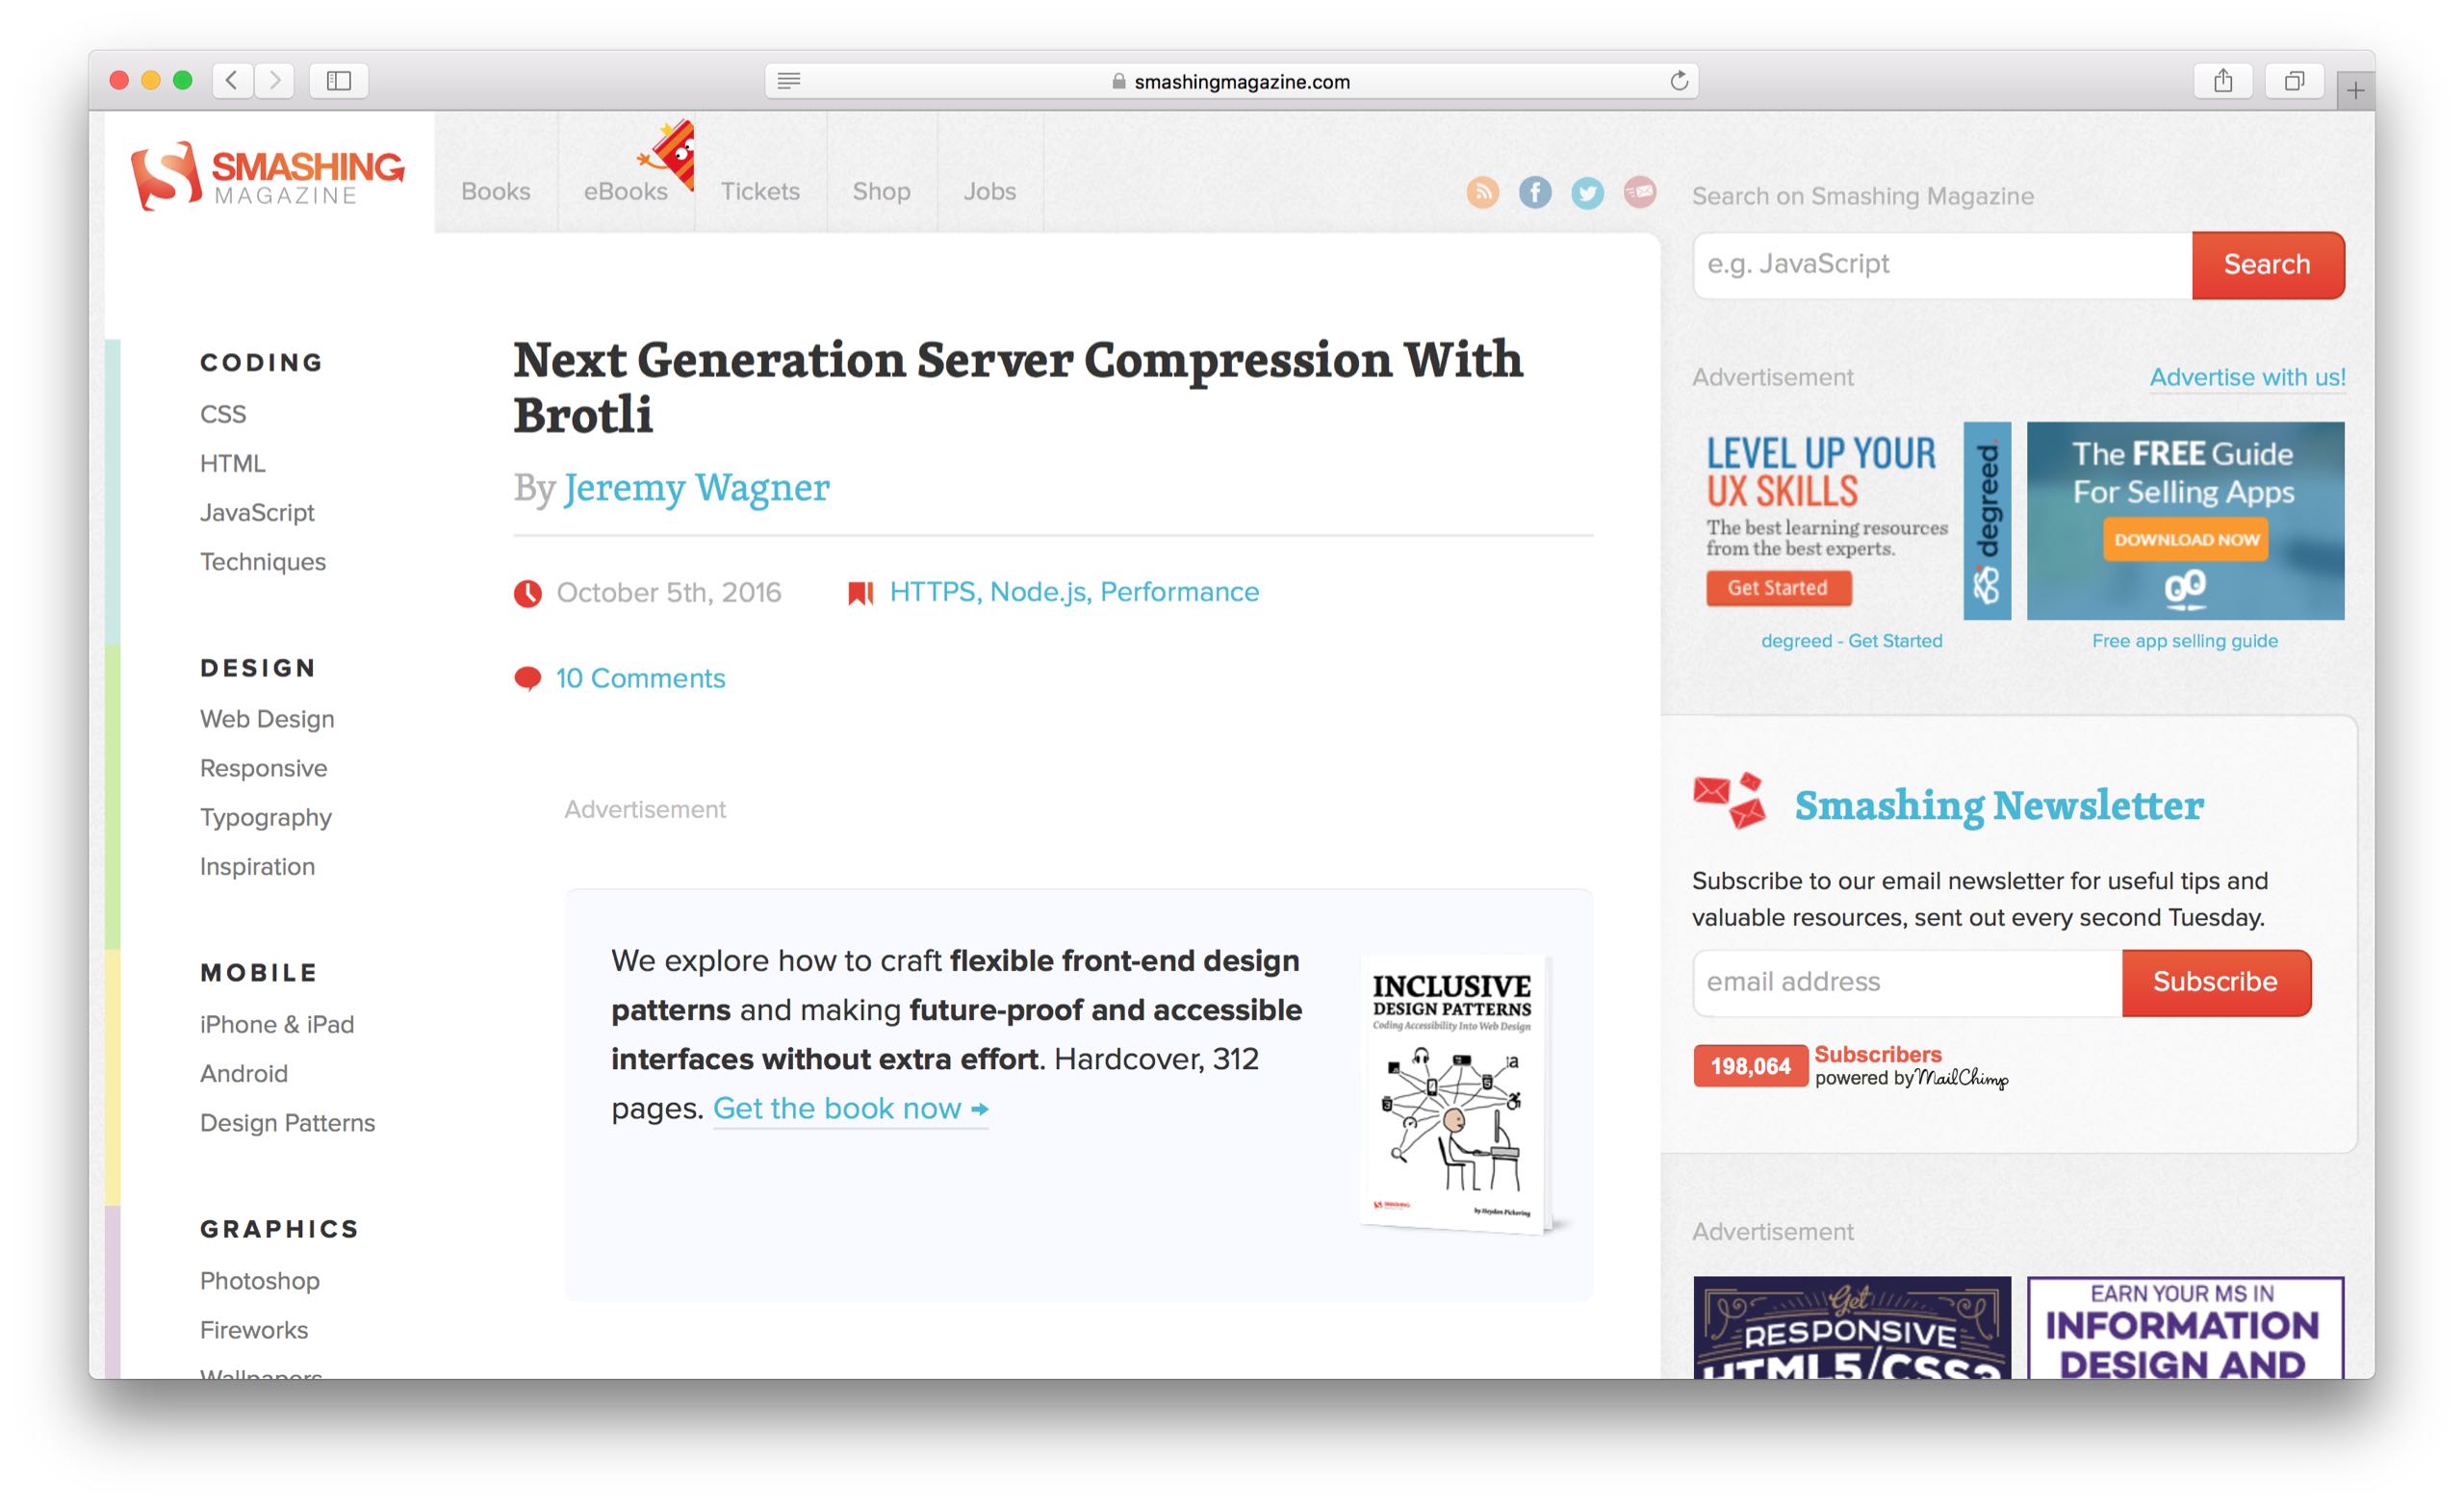Open the CODING category heading
Image resolution: width=2464 pixels, height=1506 pixels.
(261, 362)
